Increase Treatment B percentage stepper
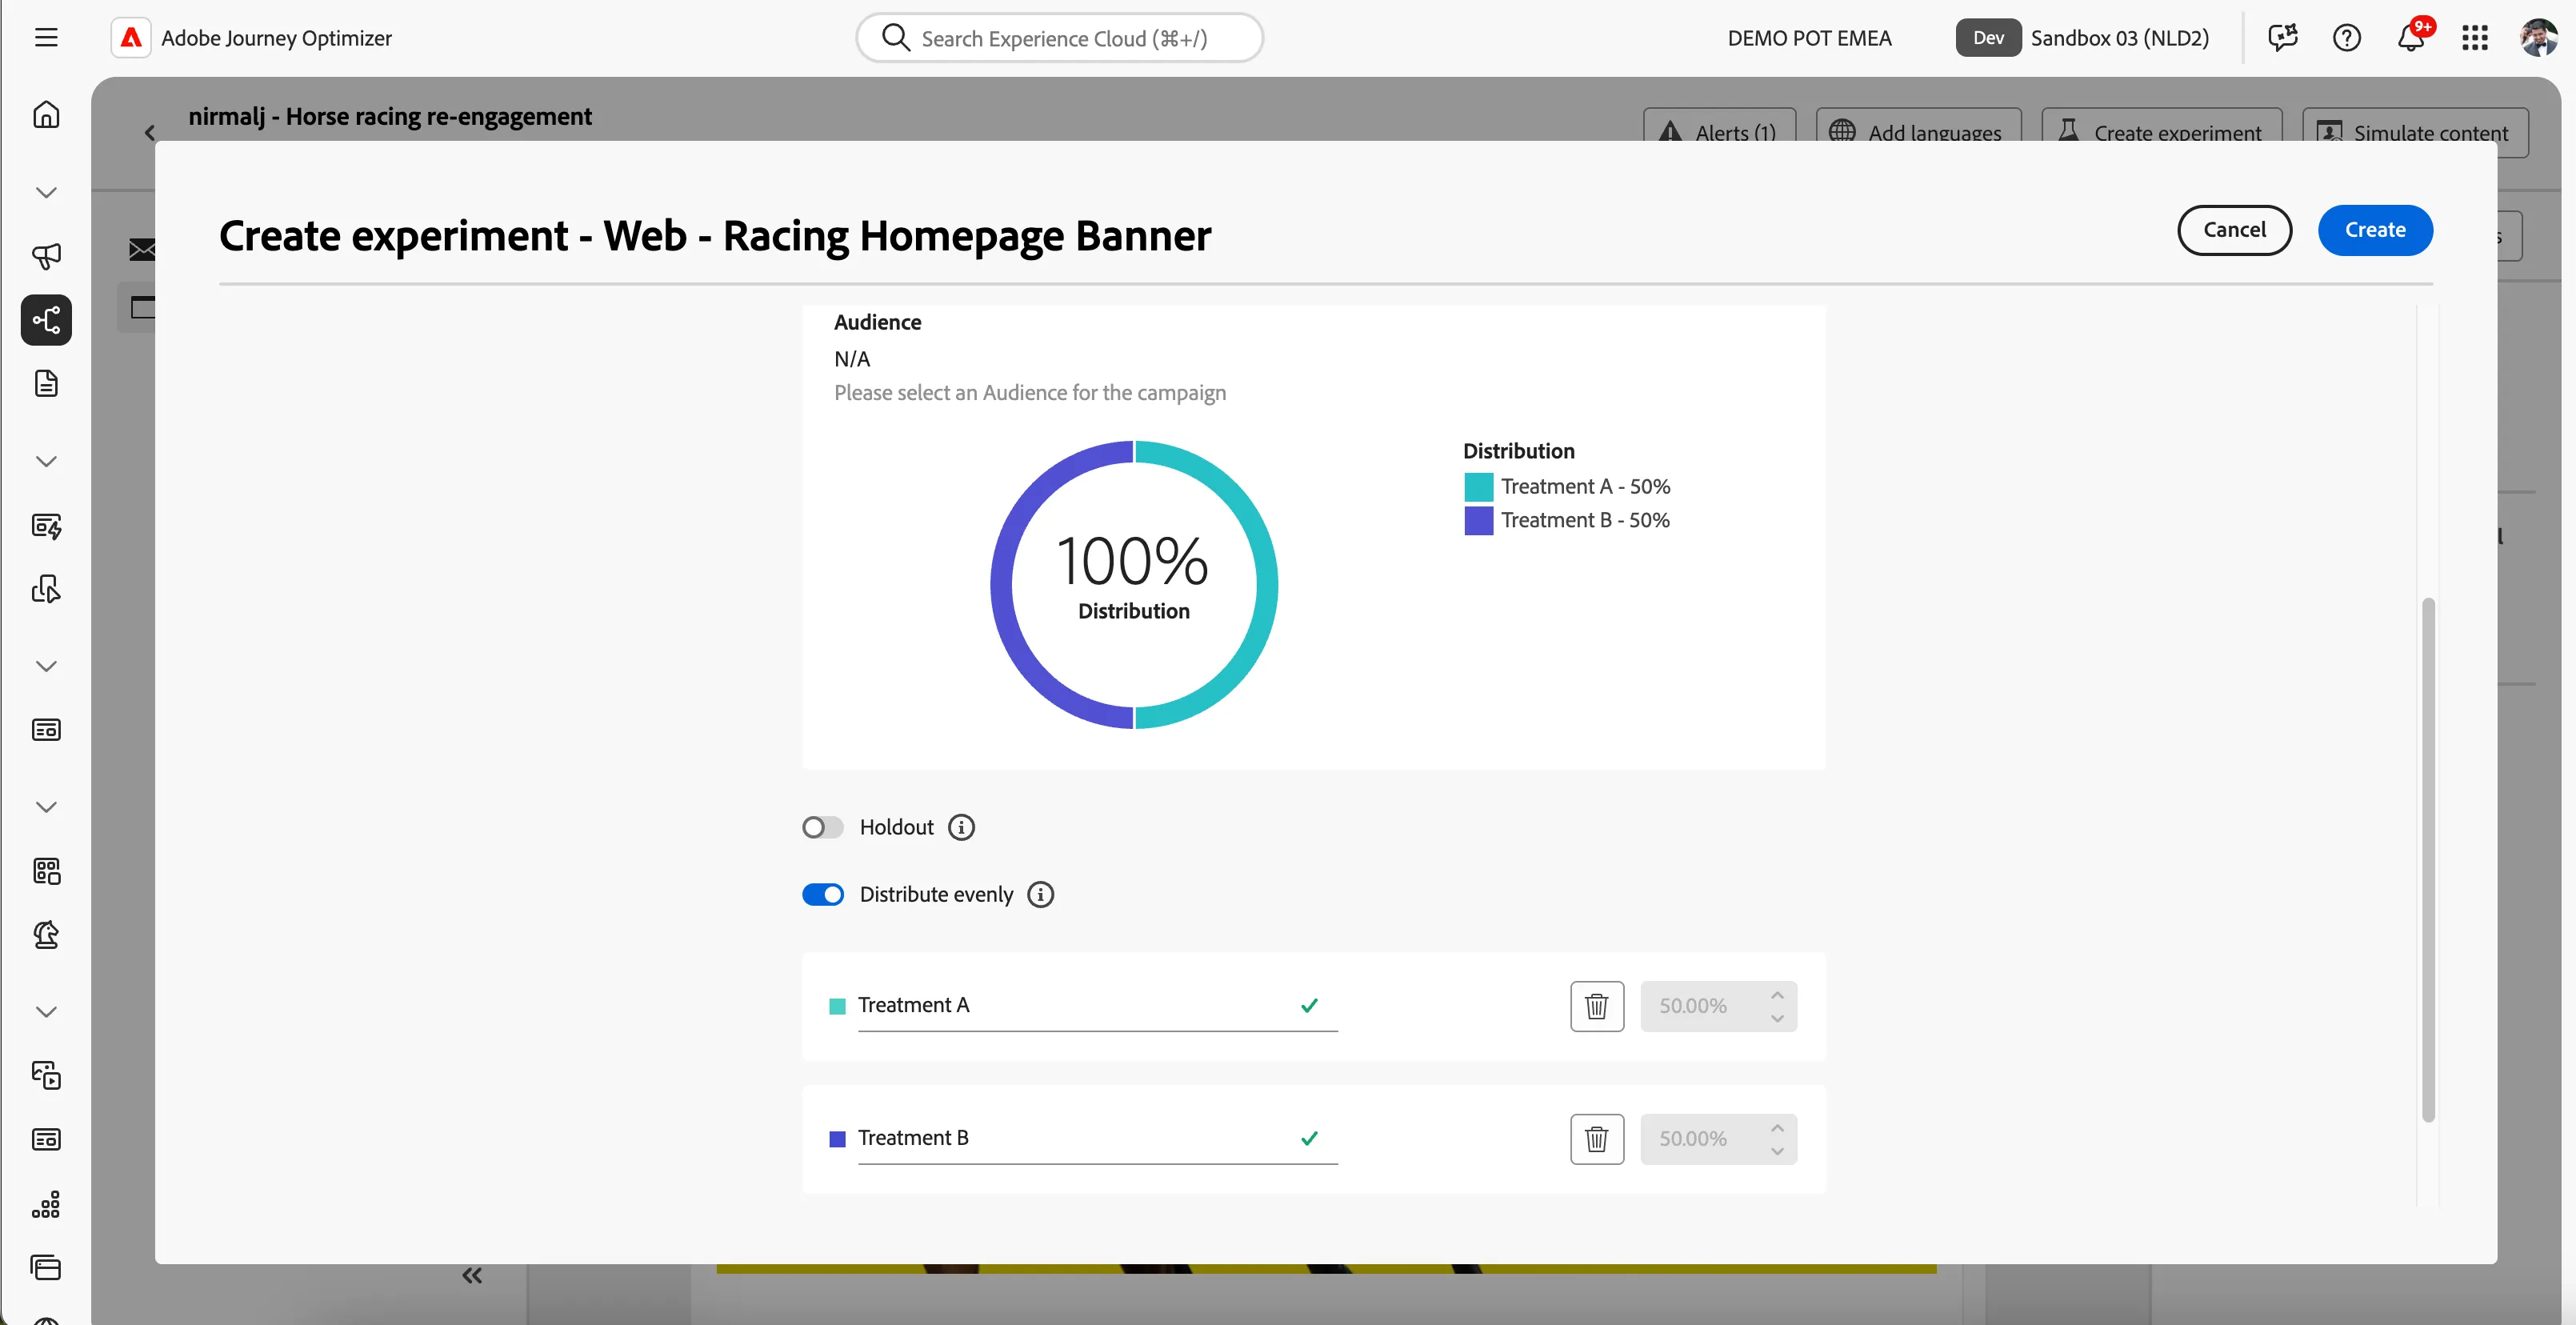Viewport: 2576px width, 1325px height. click(x=1777, y=1128)
